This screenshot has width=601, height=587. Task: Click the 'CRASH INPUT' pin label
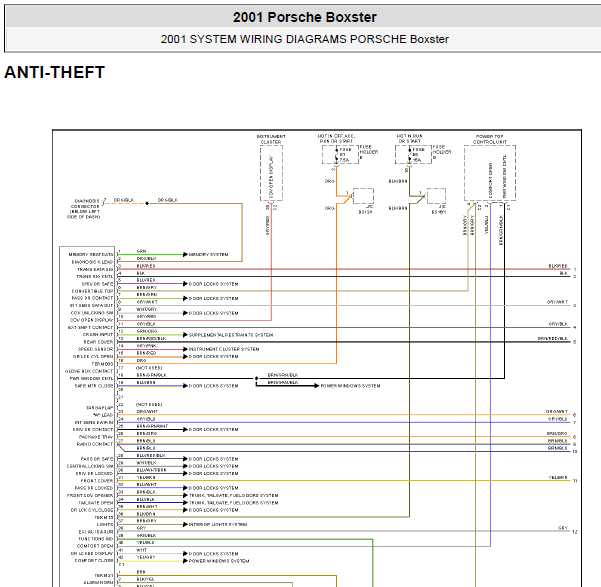click(98, 335)
